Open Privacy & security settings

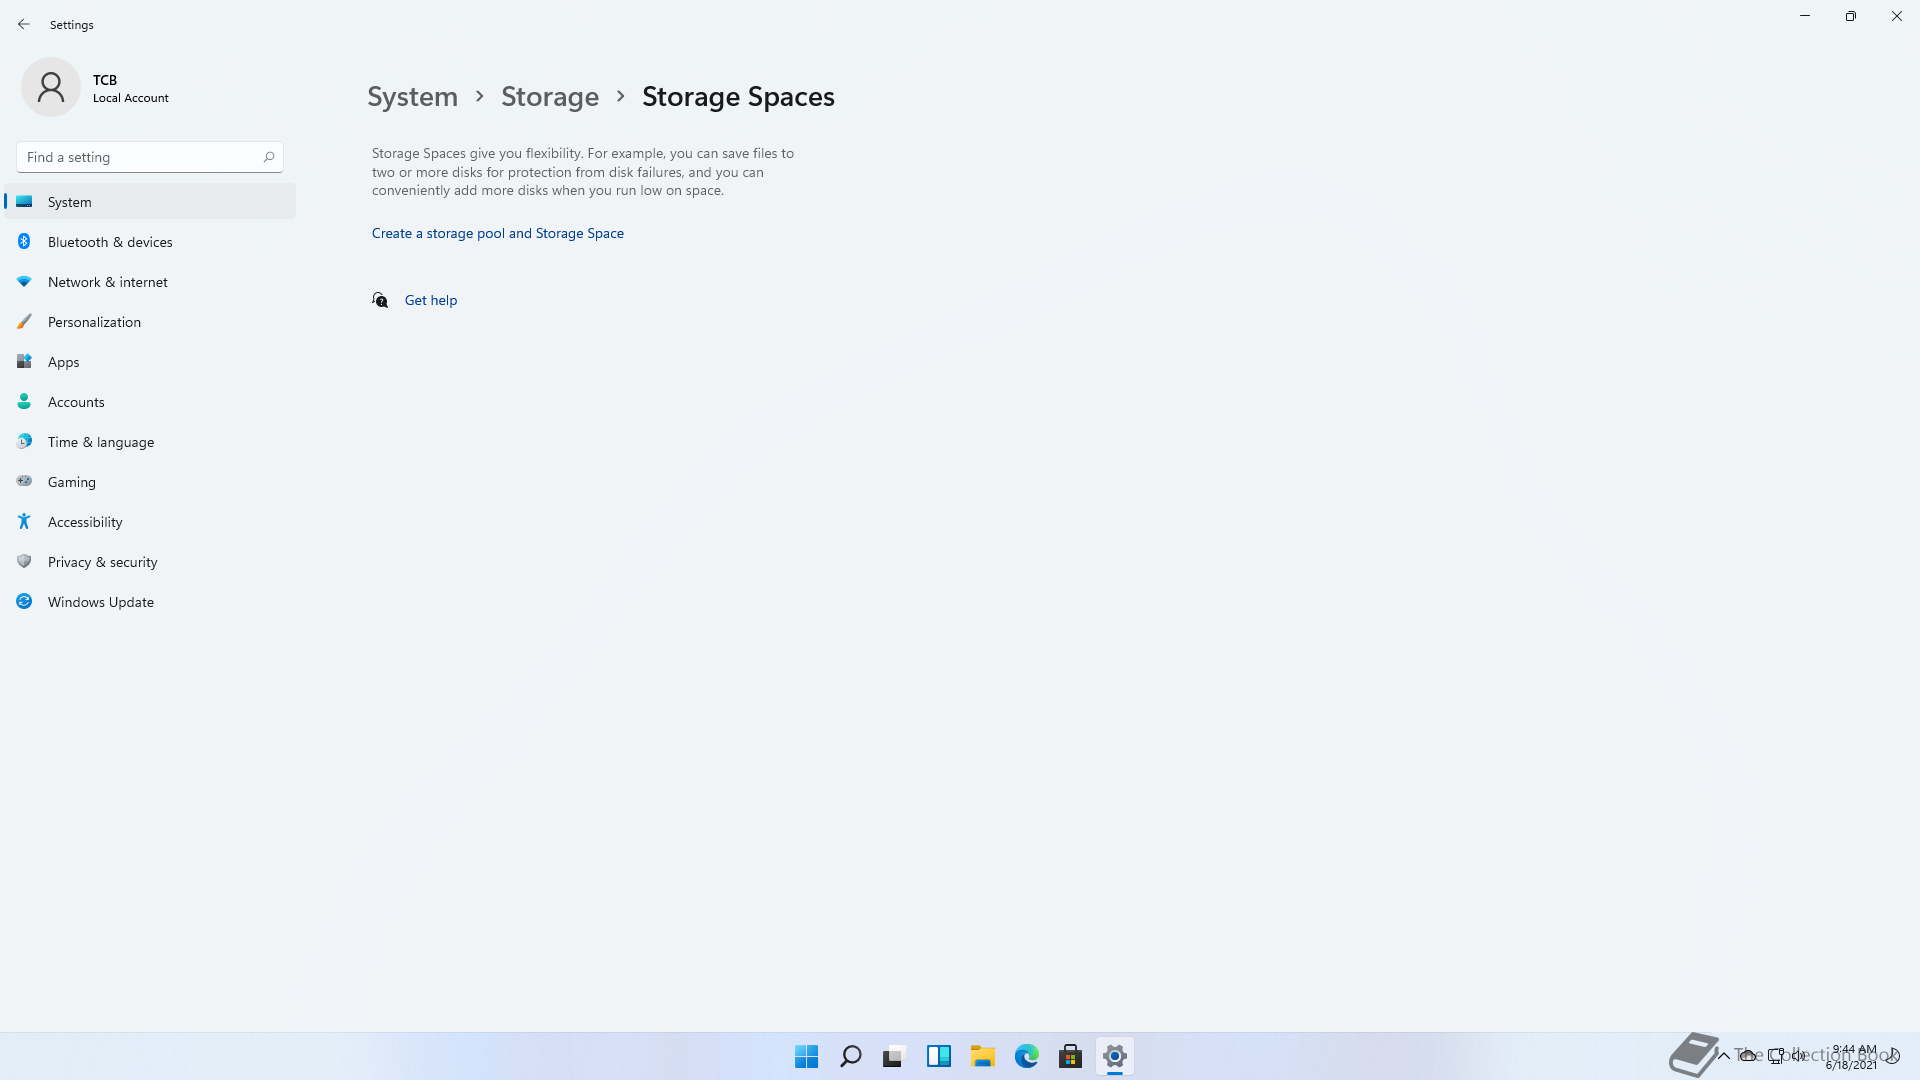pos(150,562)
